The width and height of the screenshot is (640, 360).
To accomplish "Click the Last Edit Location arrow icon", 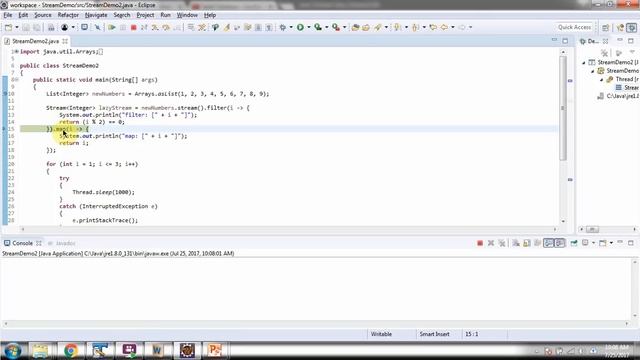I will tap(433, 27).
